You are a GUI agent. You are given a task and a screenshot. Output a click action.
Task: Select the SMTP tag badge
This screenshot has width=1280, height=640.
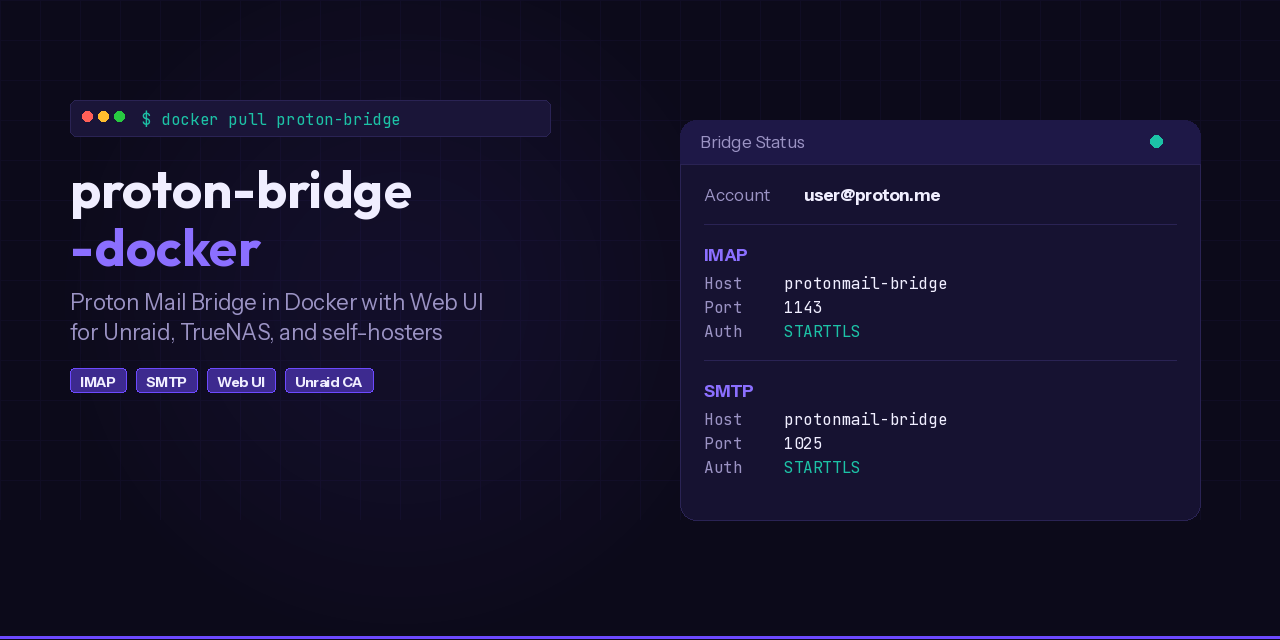167,381
